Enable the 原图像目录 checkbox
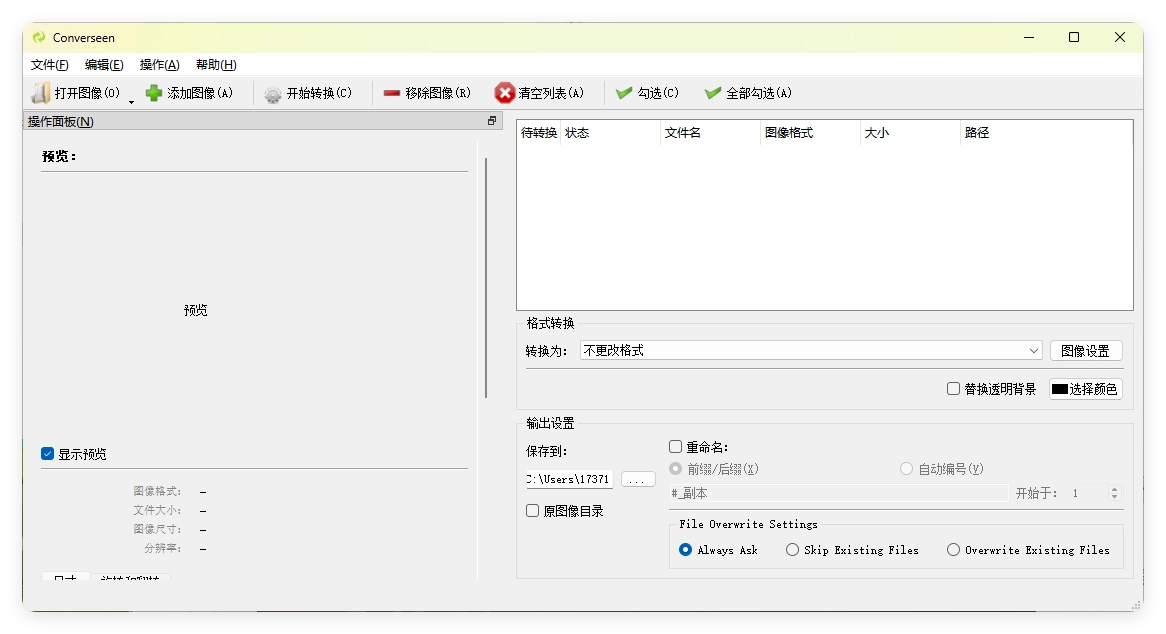Image resolution: width=1166 pixels, height=634 pixels. tap(531, 510)
